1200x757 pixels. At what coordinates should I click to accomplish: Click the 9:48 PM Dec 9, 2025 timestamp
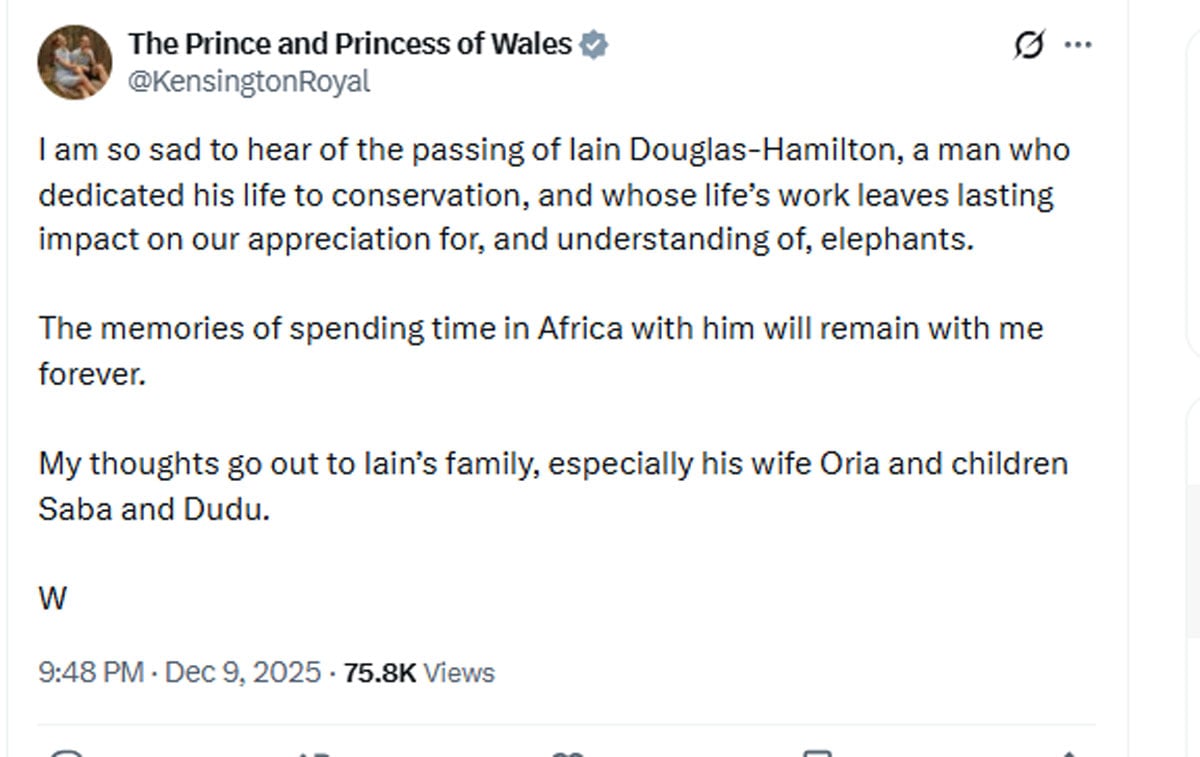point(180,673)
